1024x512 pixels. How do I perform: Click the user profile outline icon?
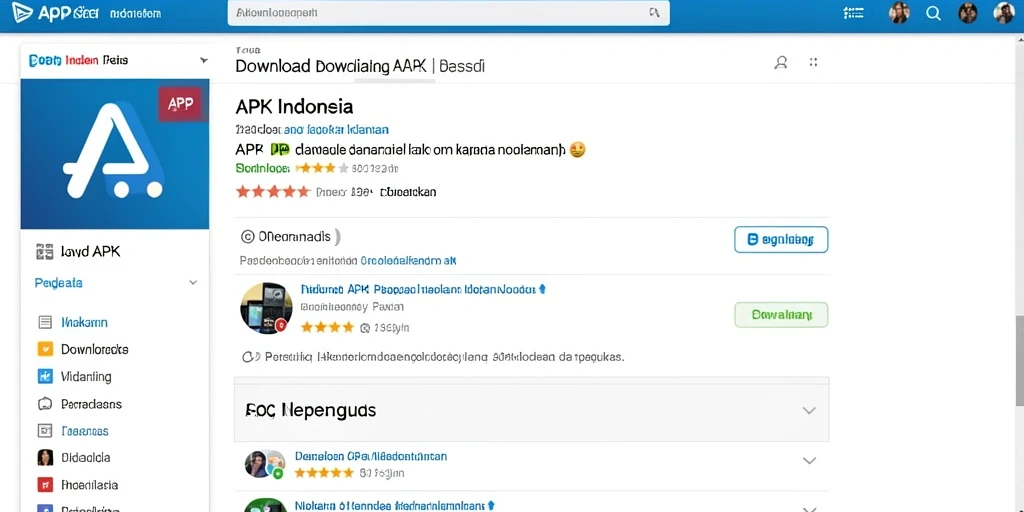click(780, 63)
